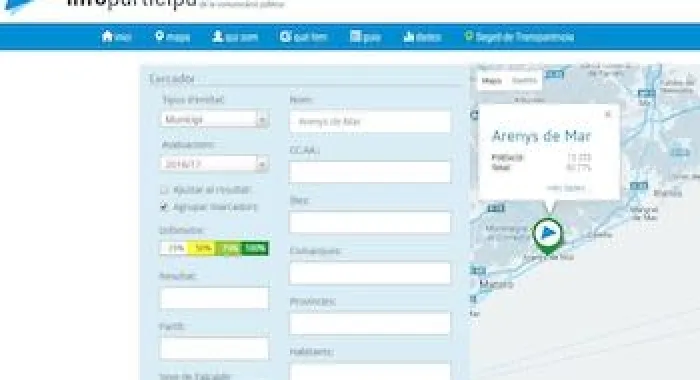This screenshot has height=380, width=700.
Task: Enable the 'Ajustar al resultat' checkbox
Action: point(164,190)
